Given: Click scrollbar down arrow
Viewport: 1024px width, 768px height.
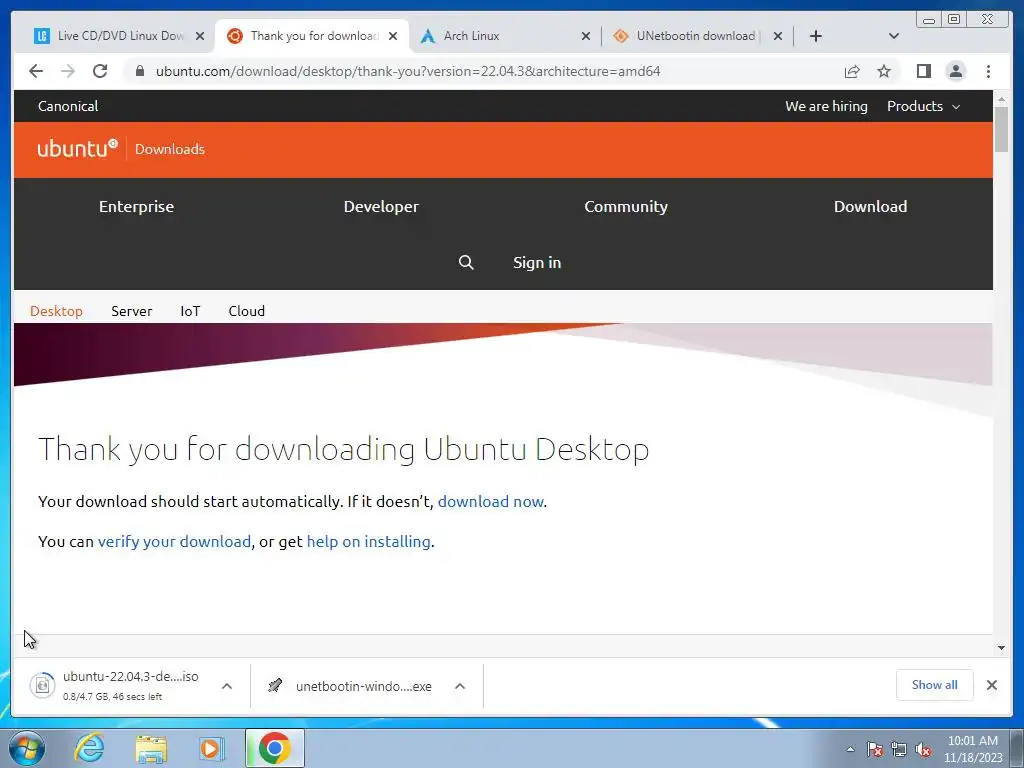Looking at the screenshot, I should 1001,647.
